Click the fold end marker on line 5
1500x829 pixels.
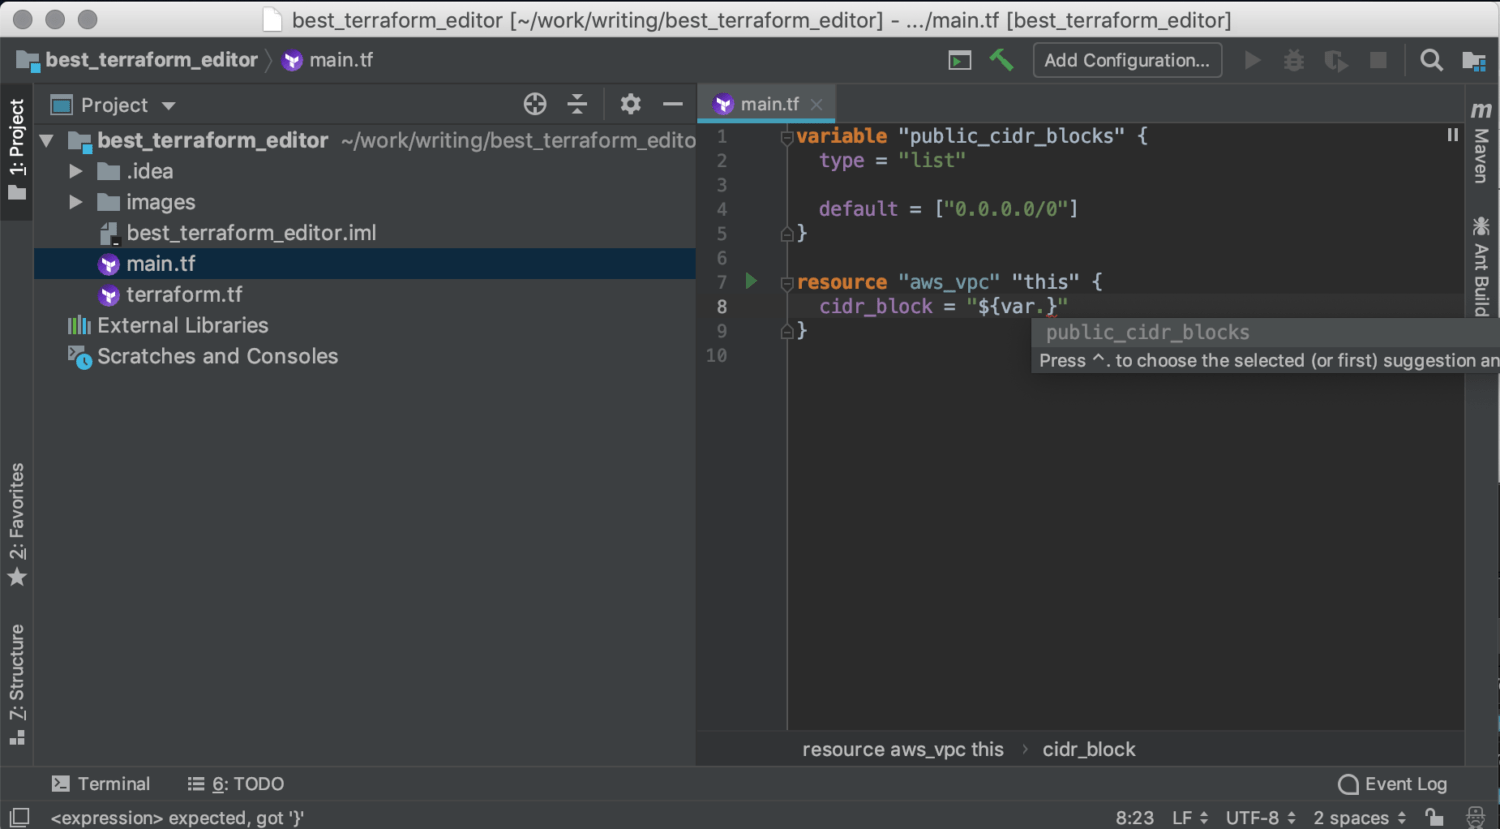click(787, 233)
